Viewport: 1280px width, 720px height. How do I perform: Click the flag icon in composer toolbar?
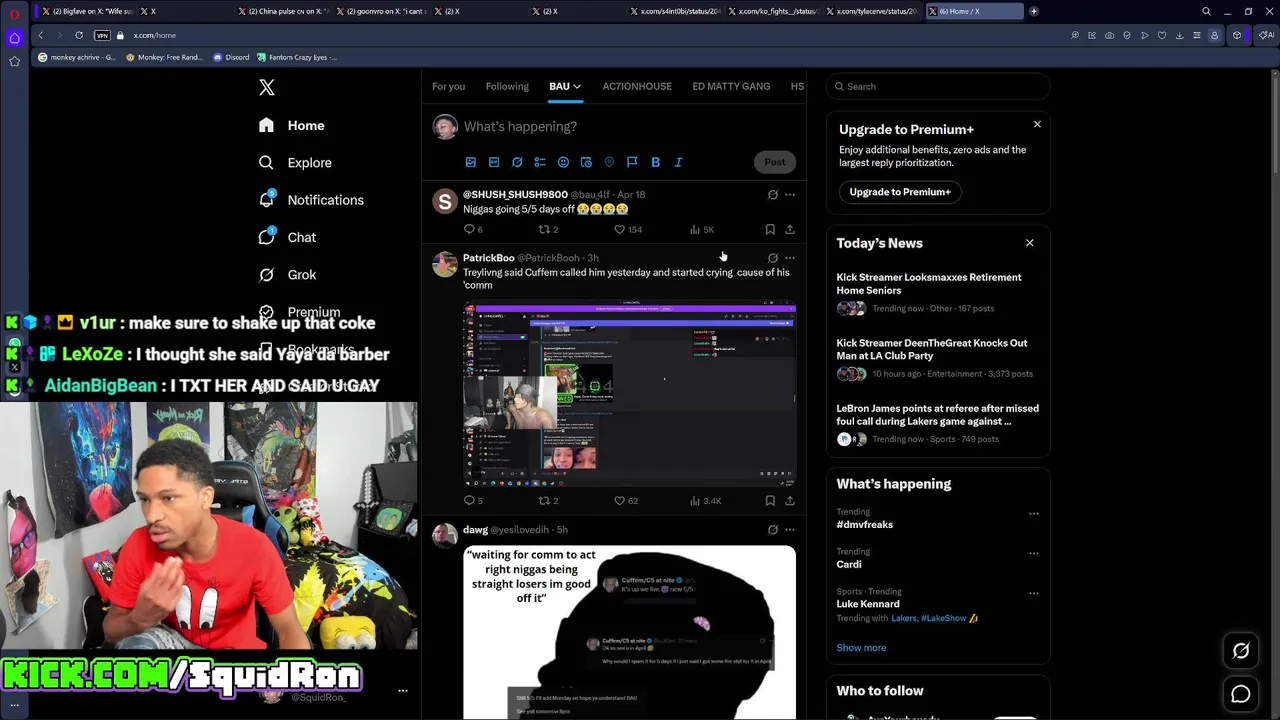[632, 162]
